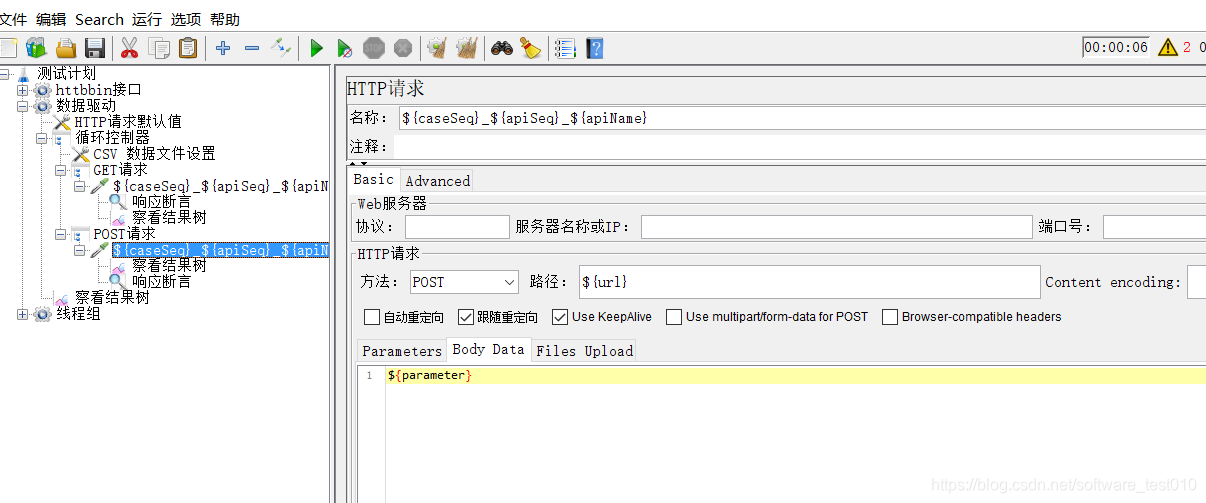
Task: Click the 服务器名称或IP input field
Action: click(x=836, y=227)
